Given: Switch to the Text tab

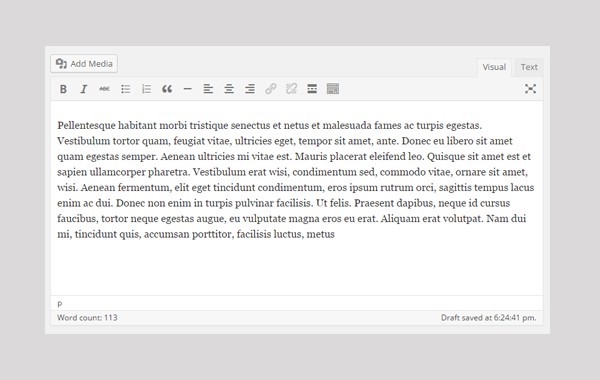Looking at the screenshot, I should click(x=529, y=67).
